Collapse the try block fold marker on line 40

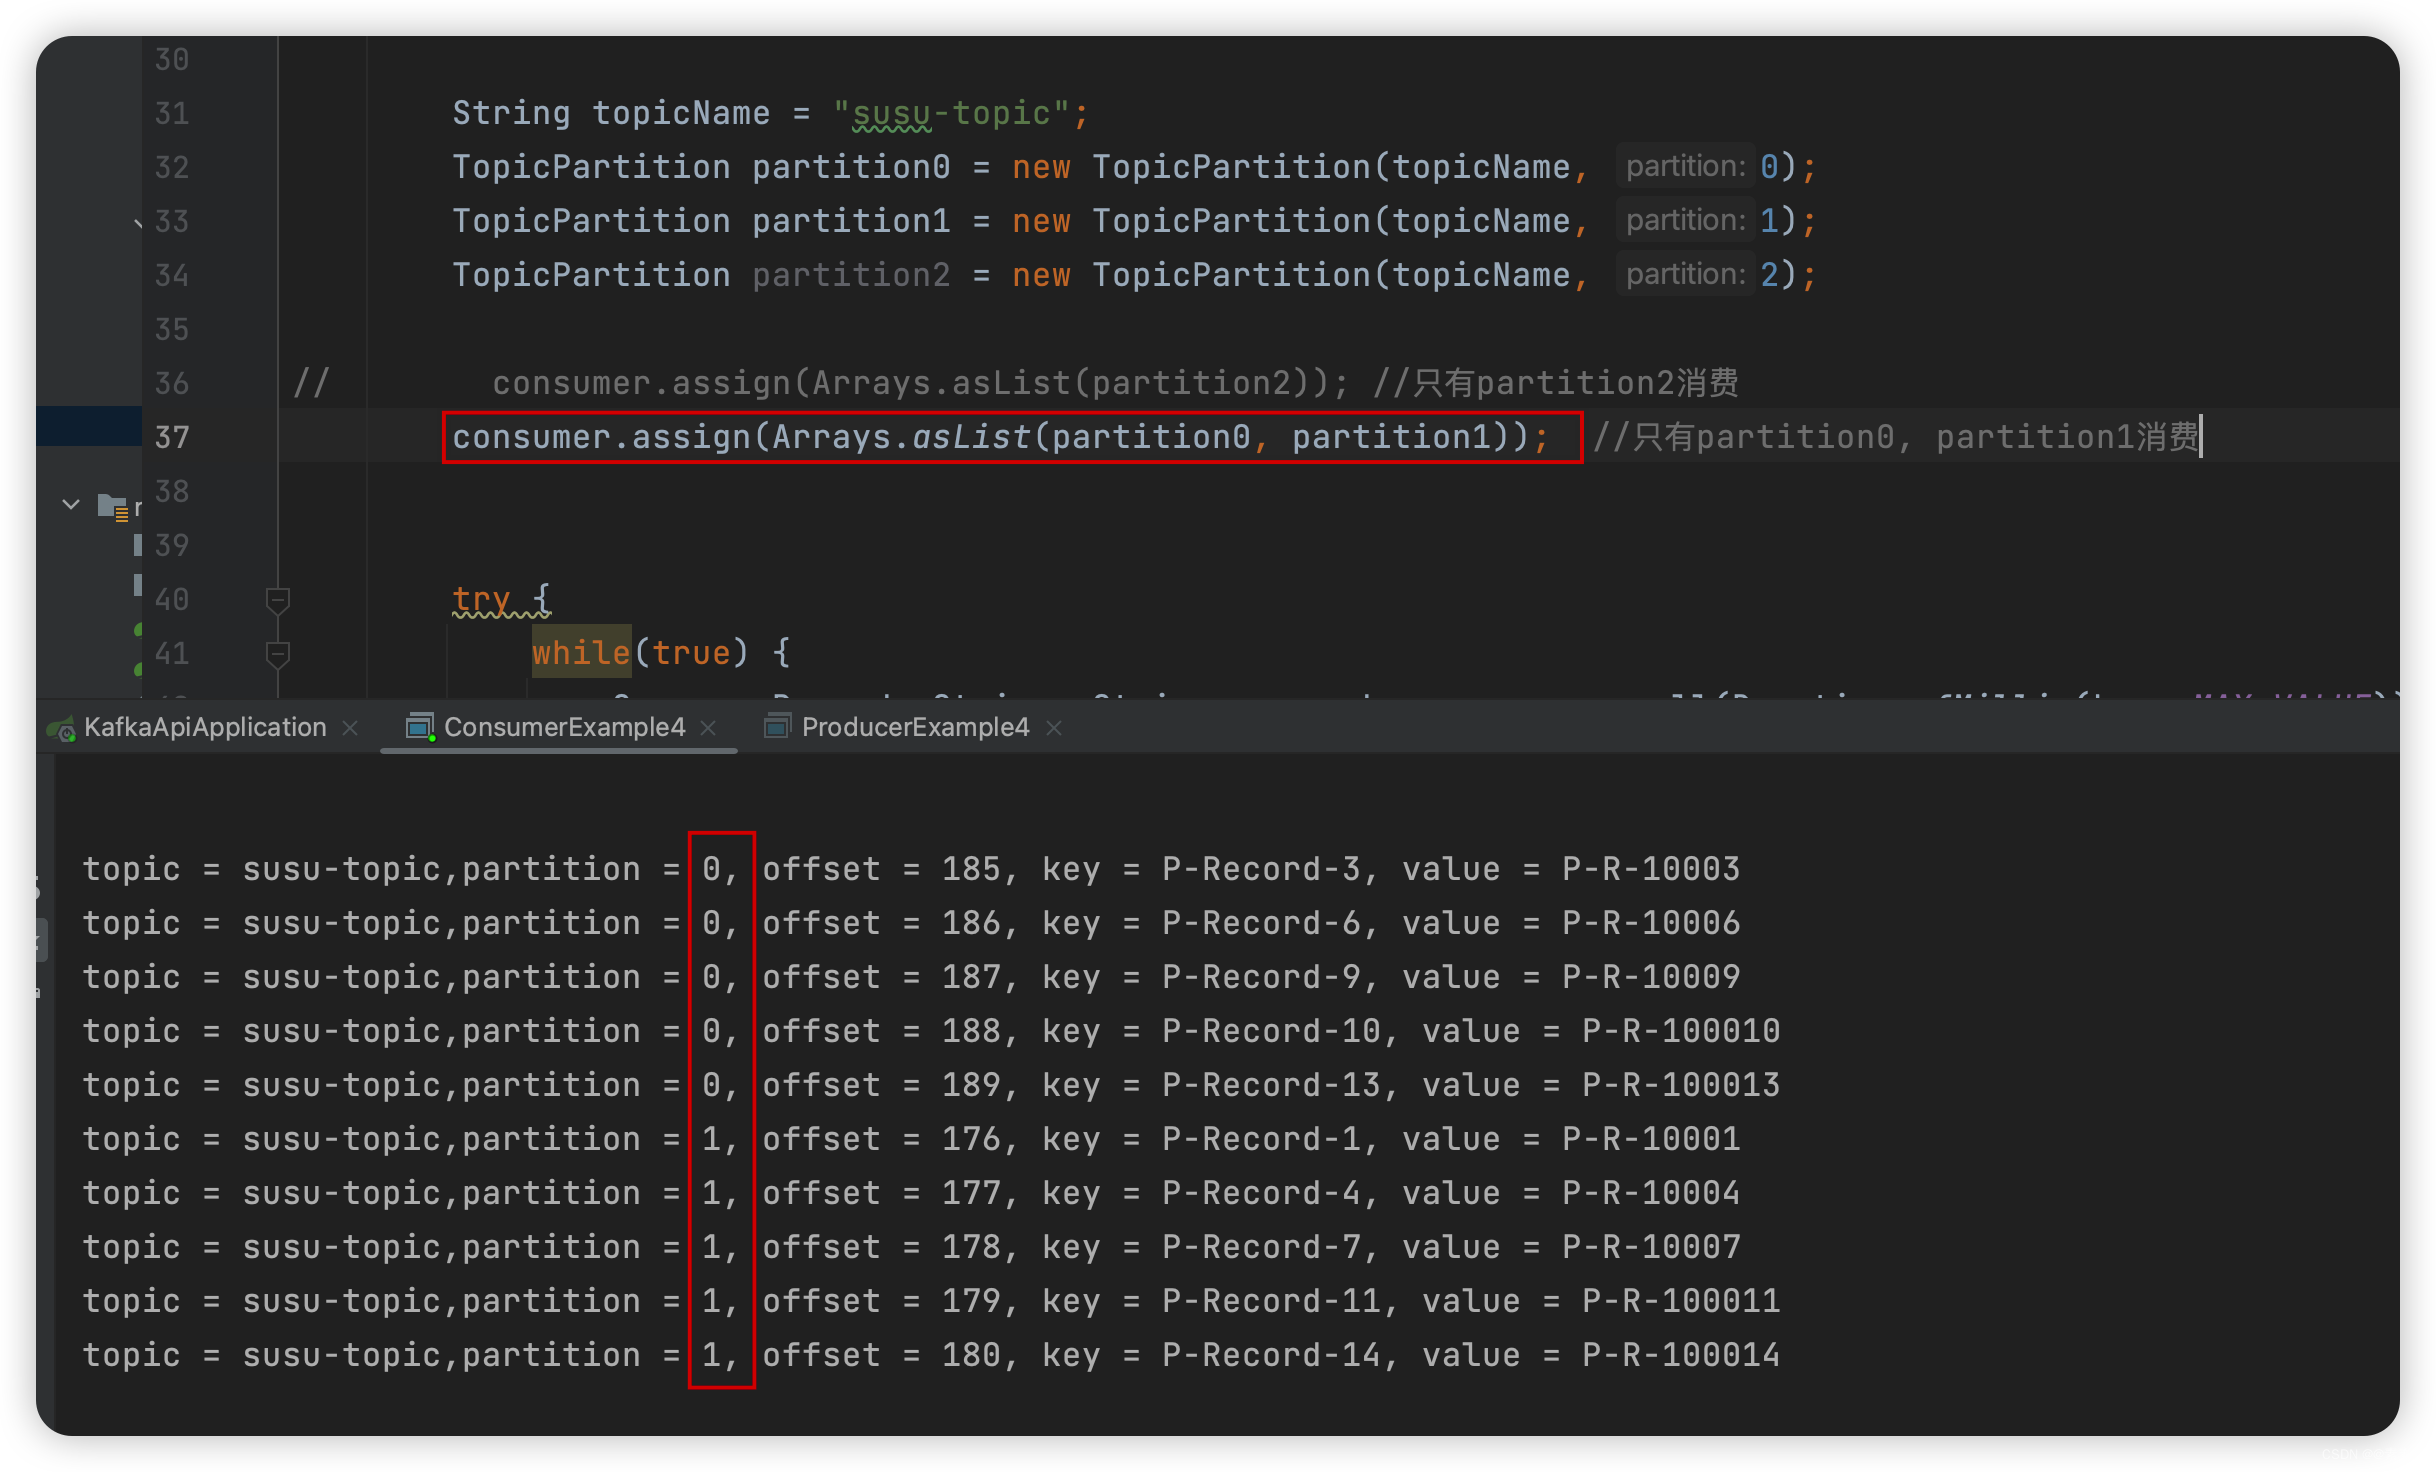(278, 600)
